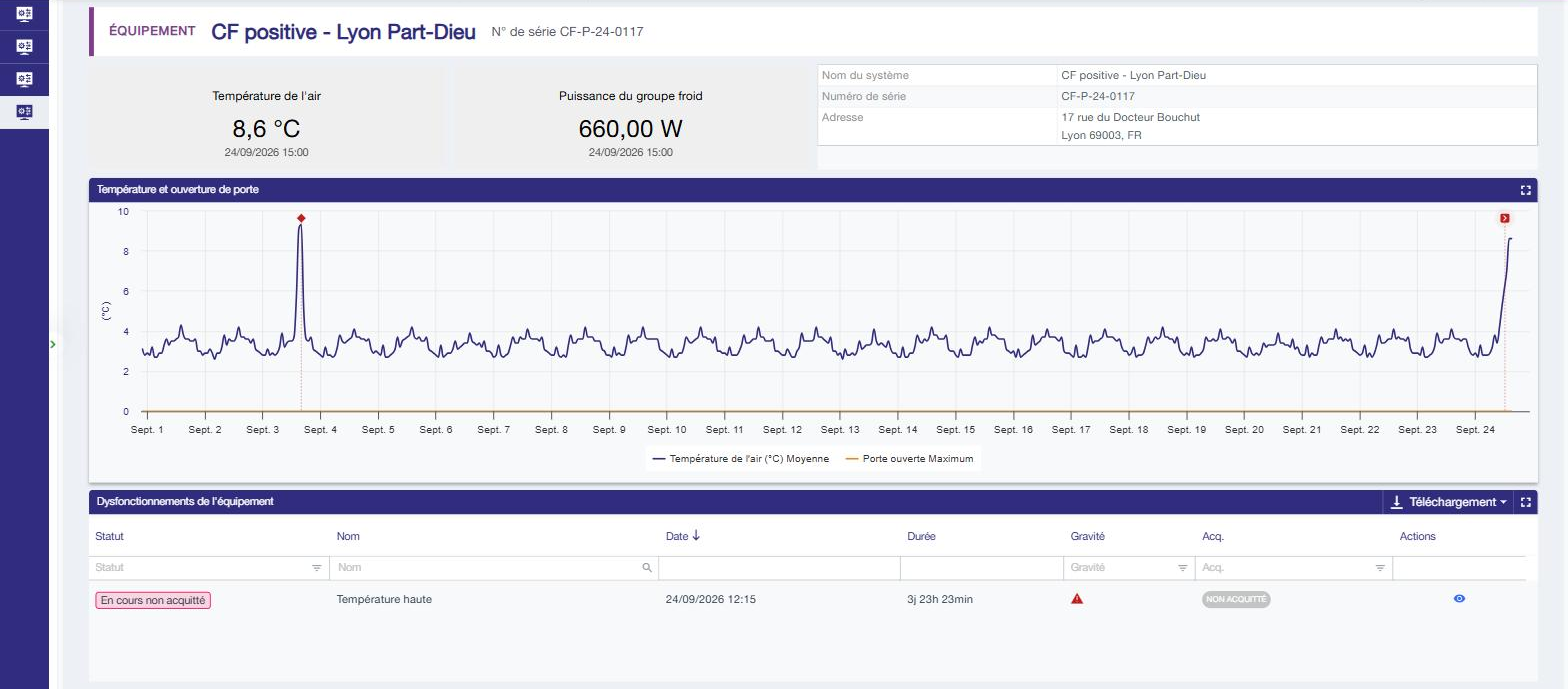Screen dimensions: 1568x689
Task: Click the Statut column header
Action: pyautogui.click(x=109, y=536)
